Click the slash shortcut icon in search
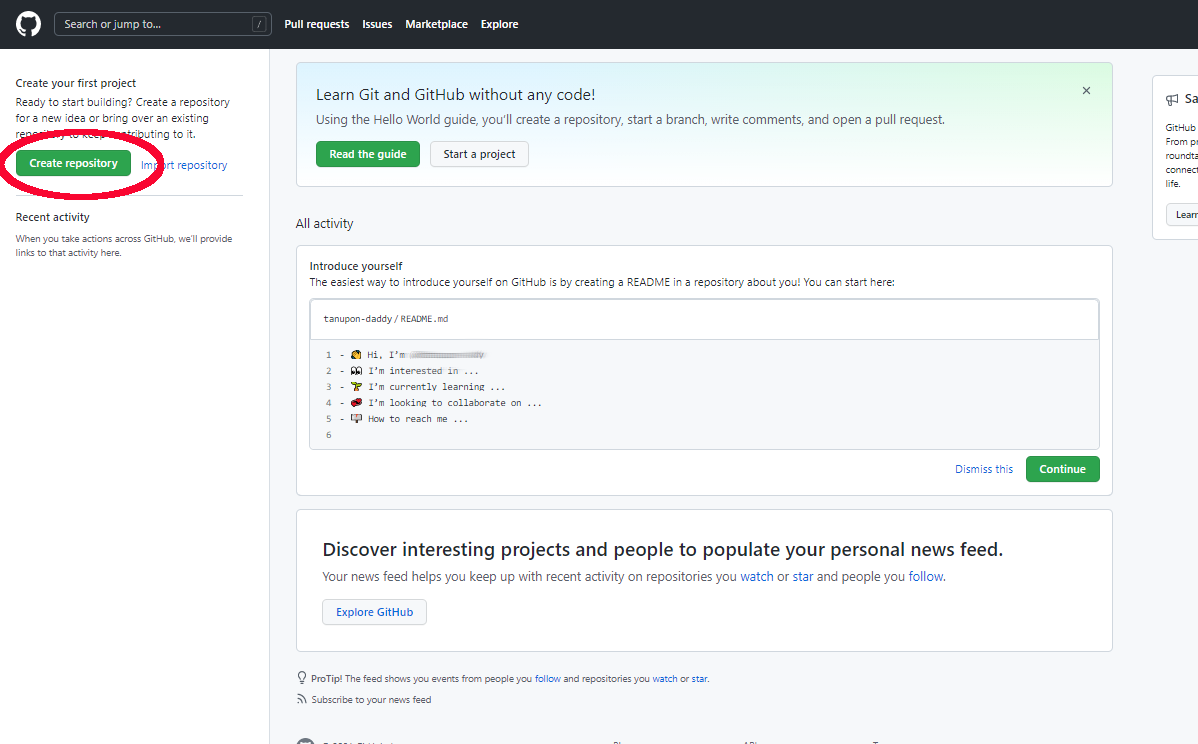 click(x=259, y=24)
